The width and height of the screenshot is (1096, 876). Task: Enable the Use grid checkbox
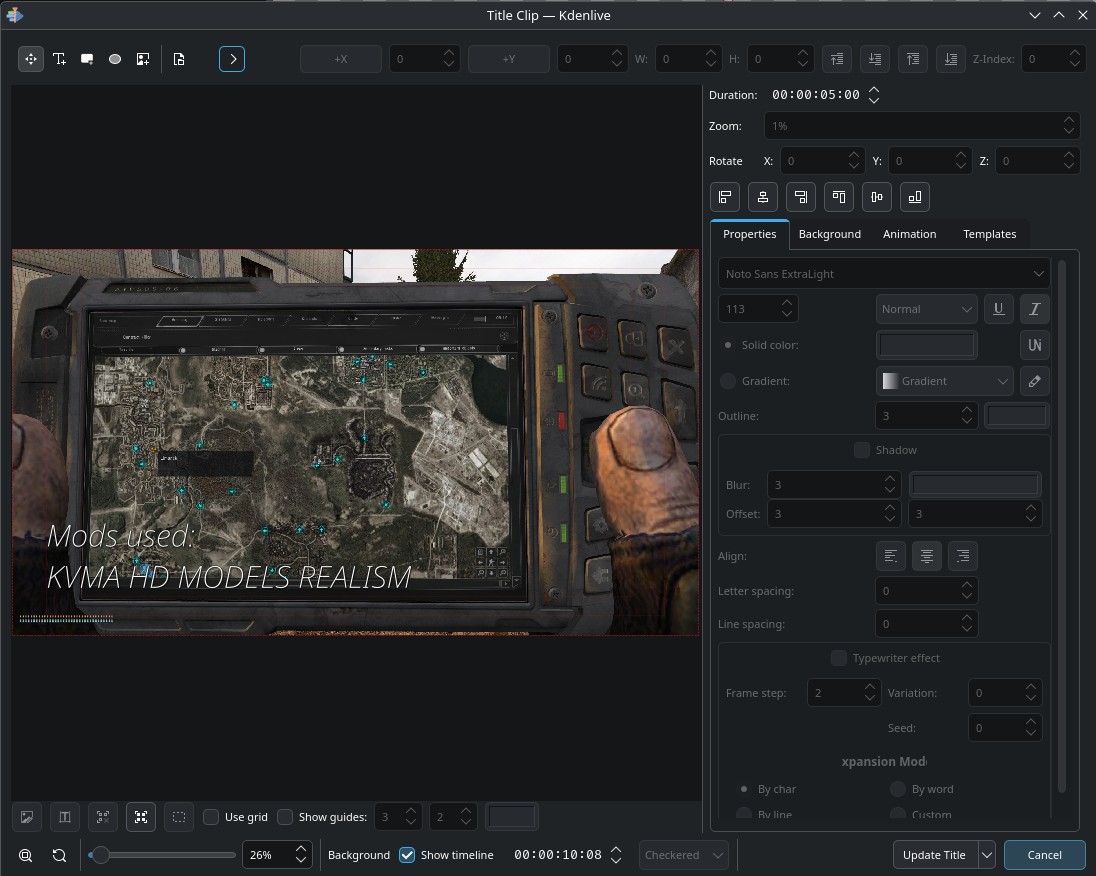(211, 817)
